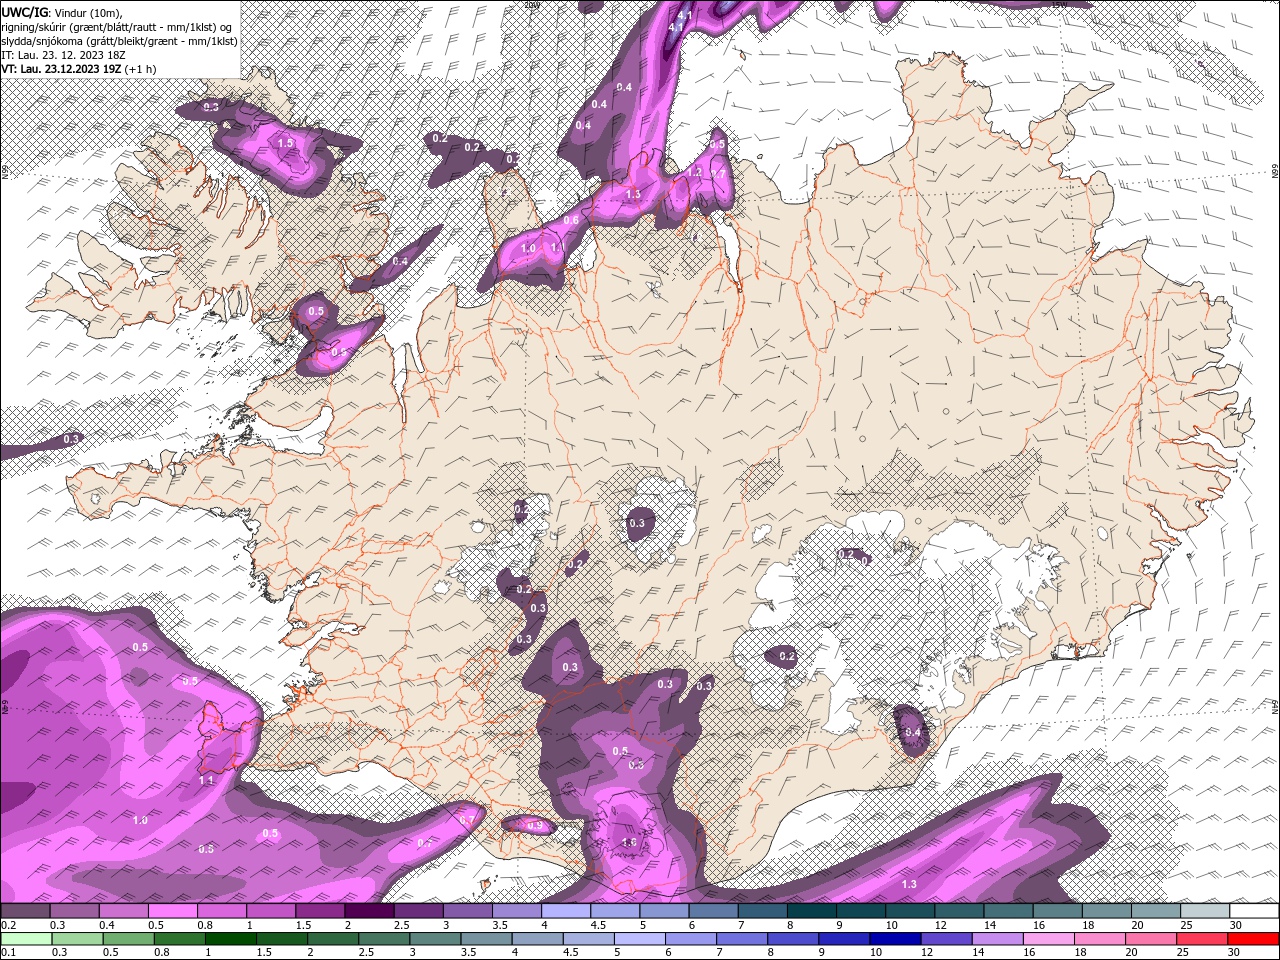Click the 'rigning/skúrir (grænt/blátt/rautt' description line
Image resolution: width=1280 pixels, height=960 pixels.
click(118, 26)
